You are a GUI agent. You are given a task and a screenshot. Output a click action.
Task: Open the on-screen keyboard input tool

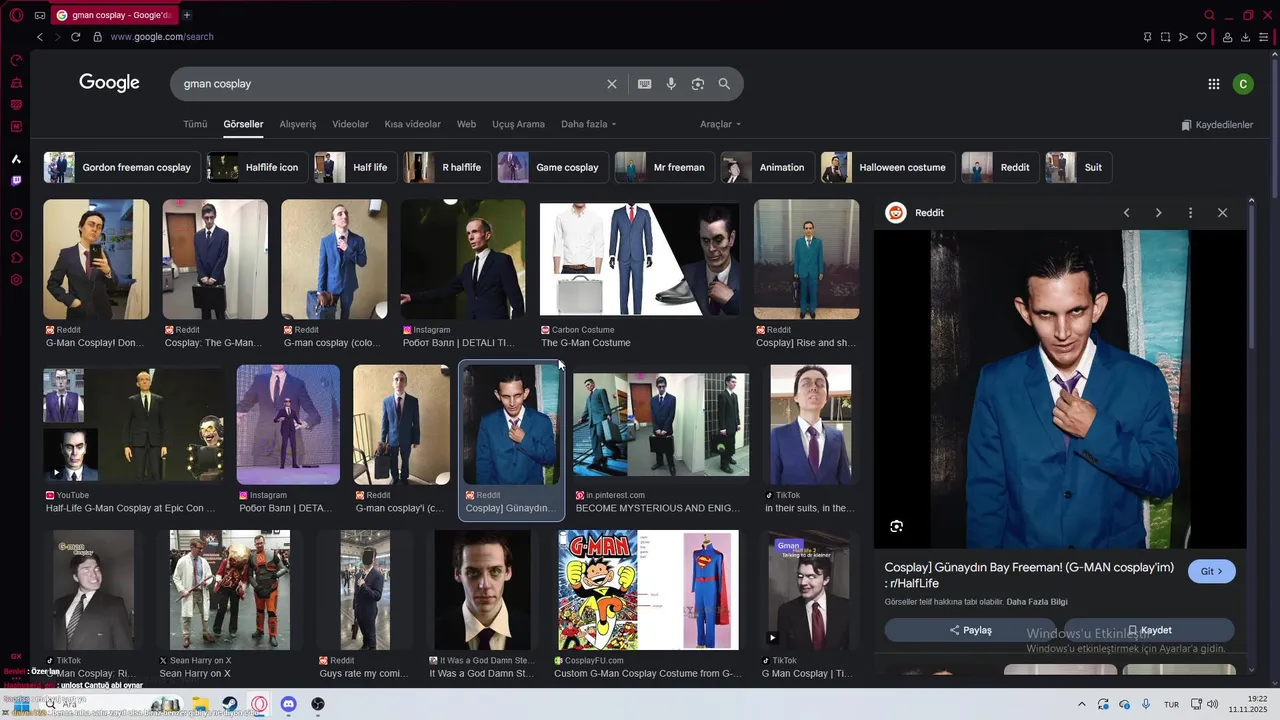645,84
